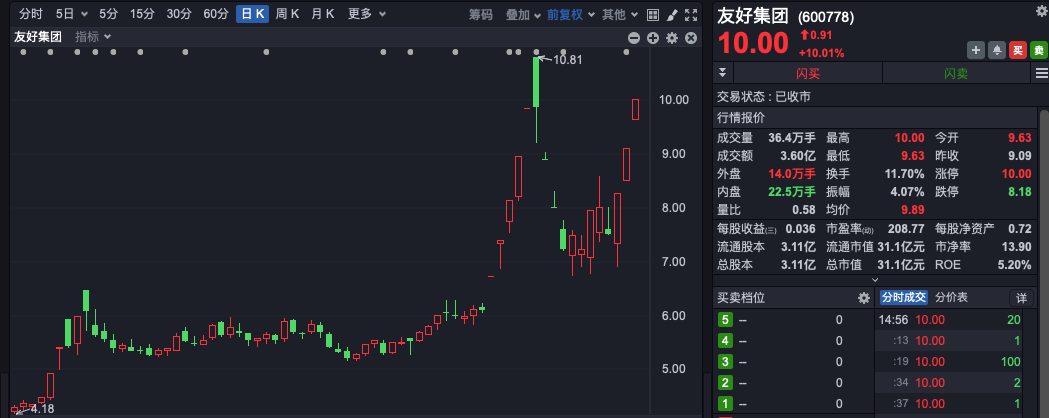Switch to 分价表 tab
Image resolution: width=1049 pixels, height=418 pixels.
point(951,298)
